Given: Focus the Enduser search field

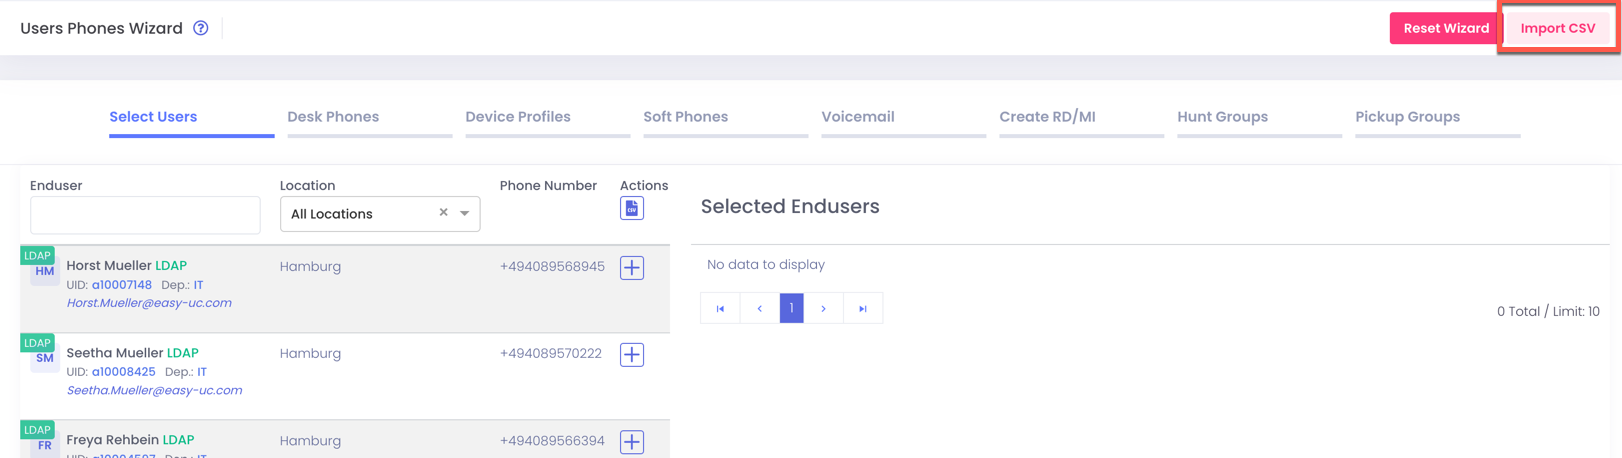Looking at the screenshot, I should (x=145, y=215).
